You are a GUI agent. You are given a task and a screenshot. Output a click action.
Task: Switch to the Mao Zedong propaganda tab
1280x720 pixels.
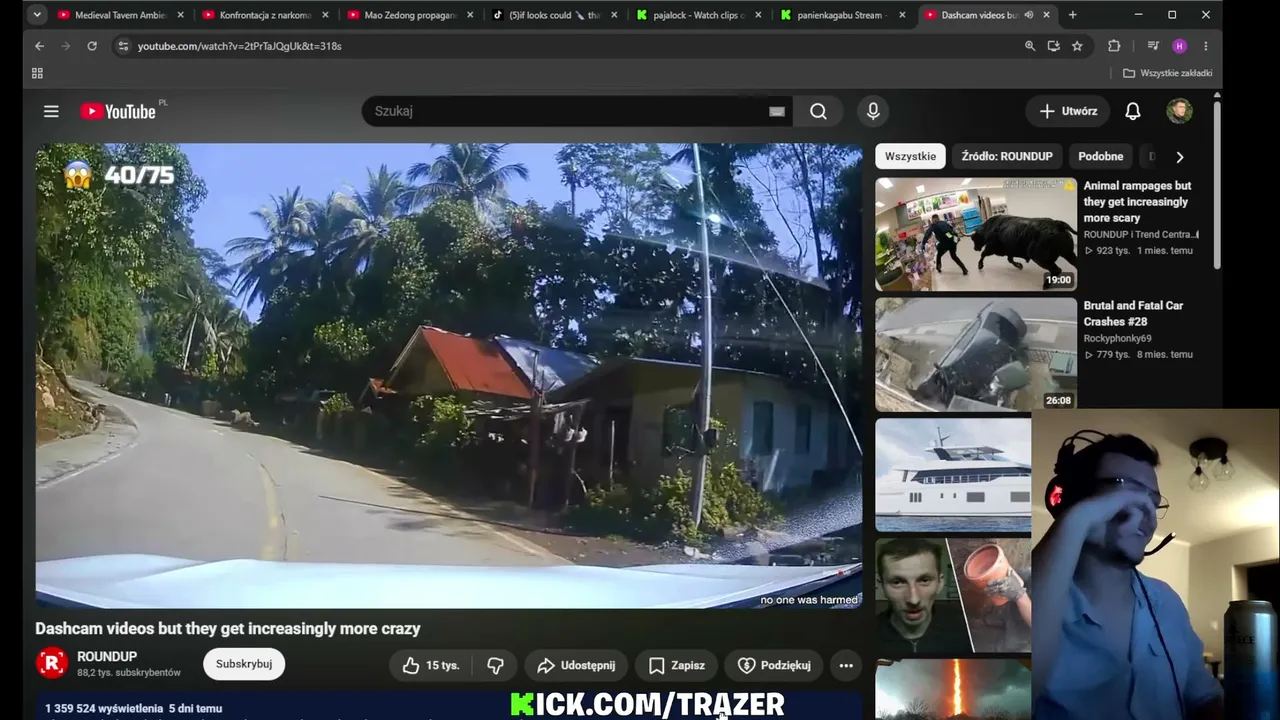(410, 15)
